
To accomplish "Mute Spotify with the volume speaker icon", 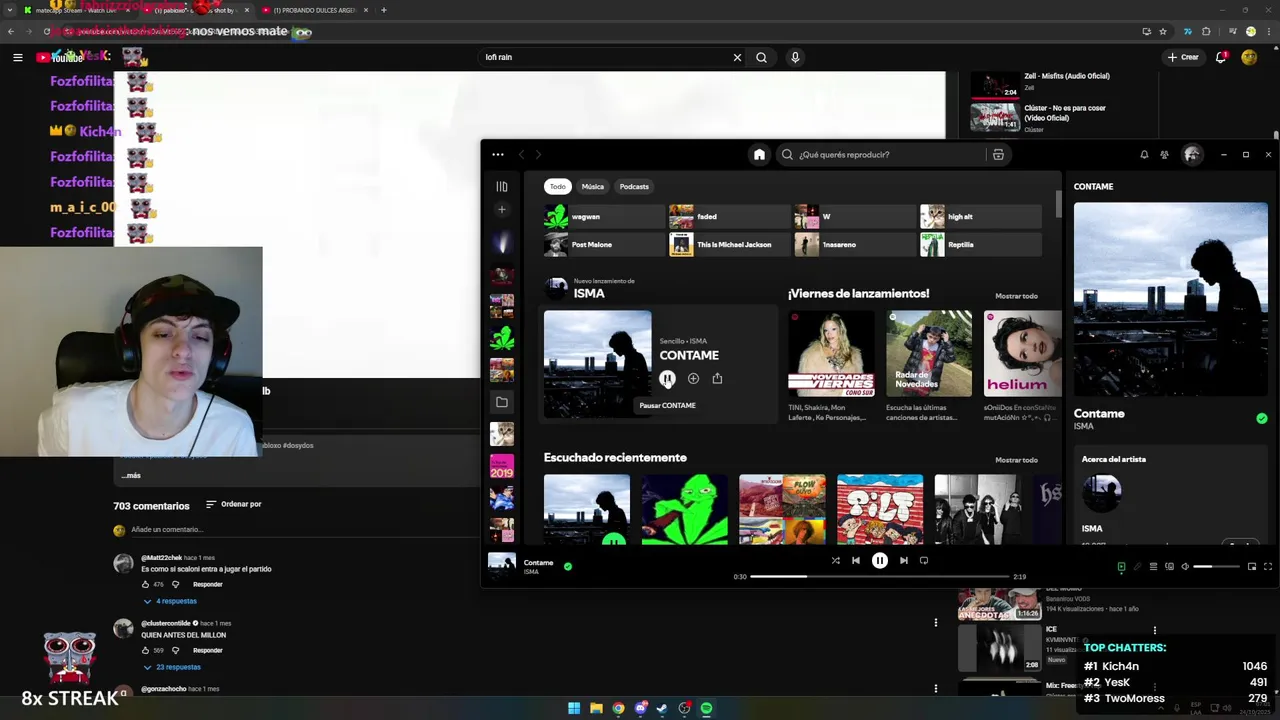I will pyautogui.click(x=1185, y=566).
